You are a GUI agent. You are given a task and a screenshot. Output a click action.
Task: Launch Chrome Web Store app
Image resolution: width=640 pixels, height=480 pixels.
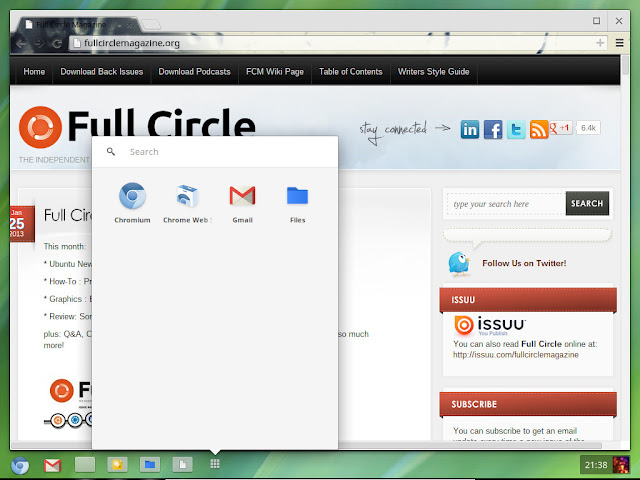click(x=187, y=203)
